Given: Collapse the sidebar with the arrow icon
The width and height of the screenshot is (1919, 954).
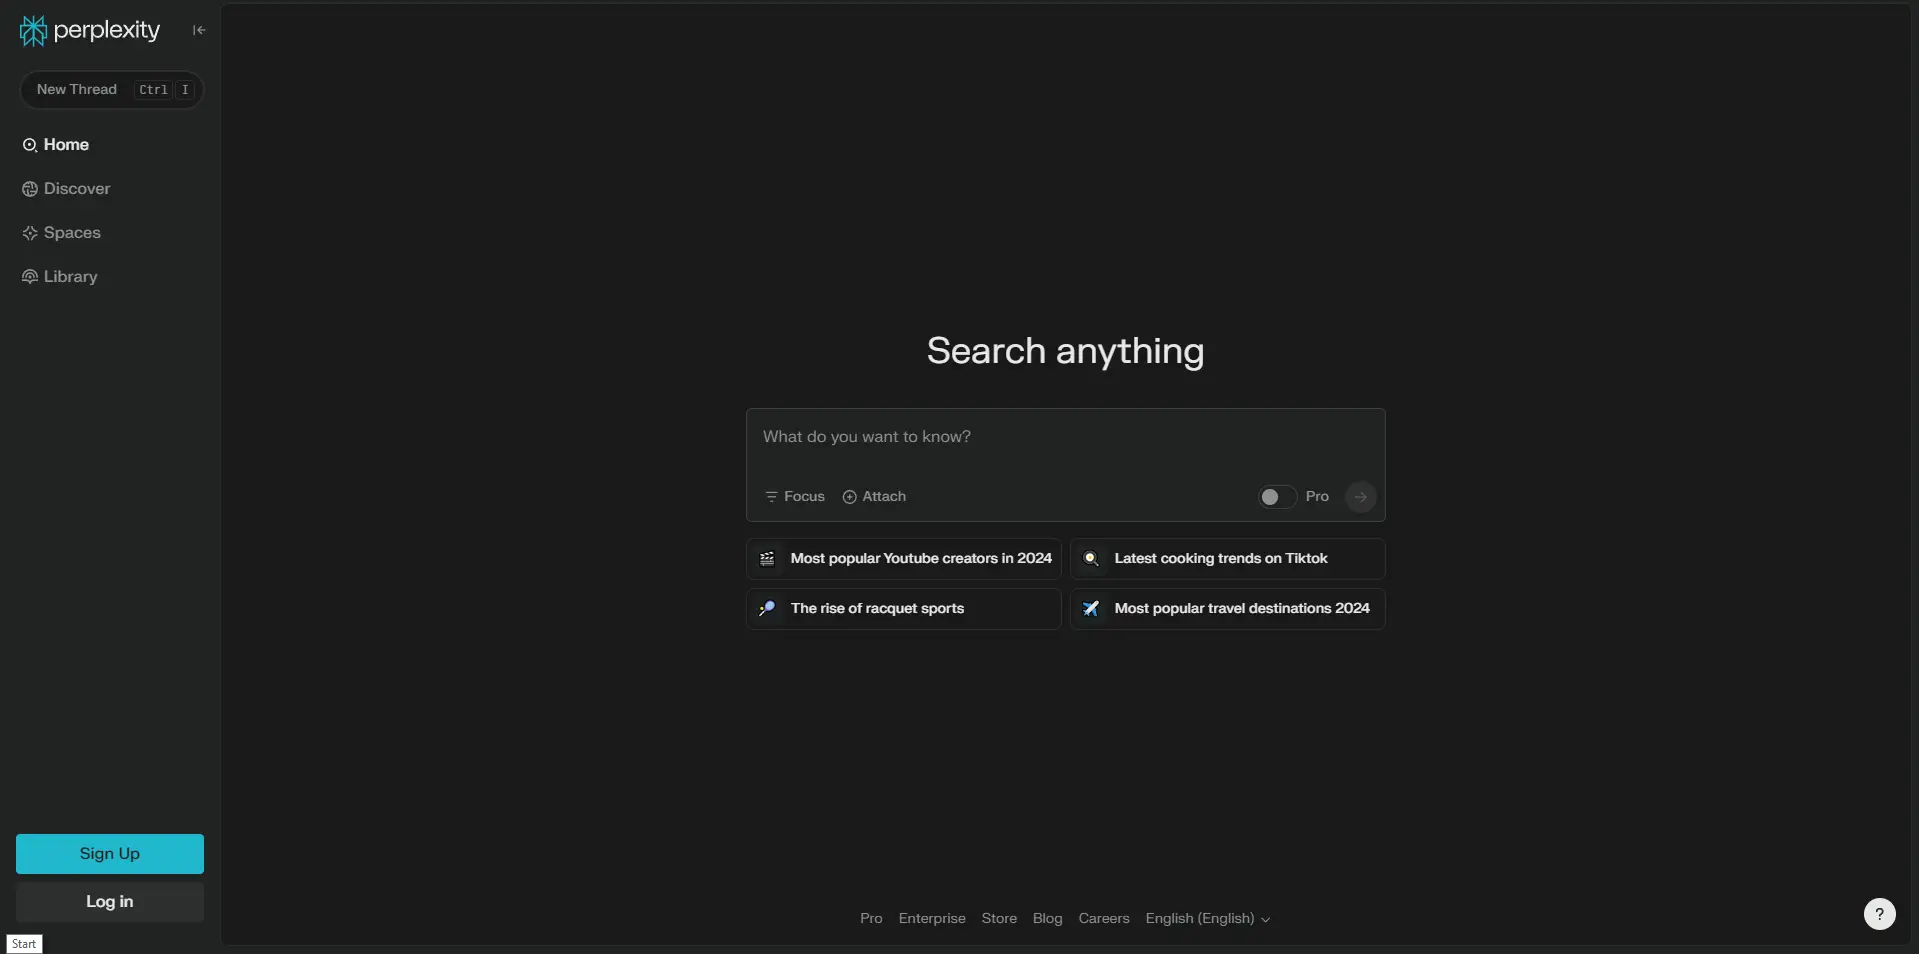Looking at the screenshot, I should click(199, 30).
